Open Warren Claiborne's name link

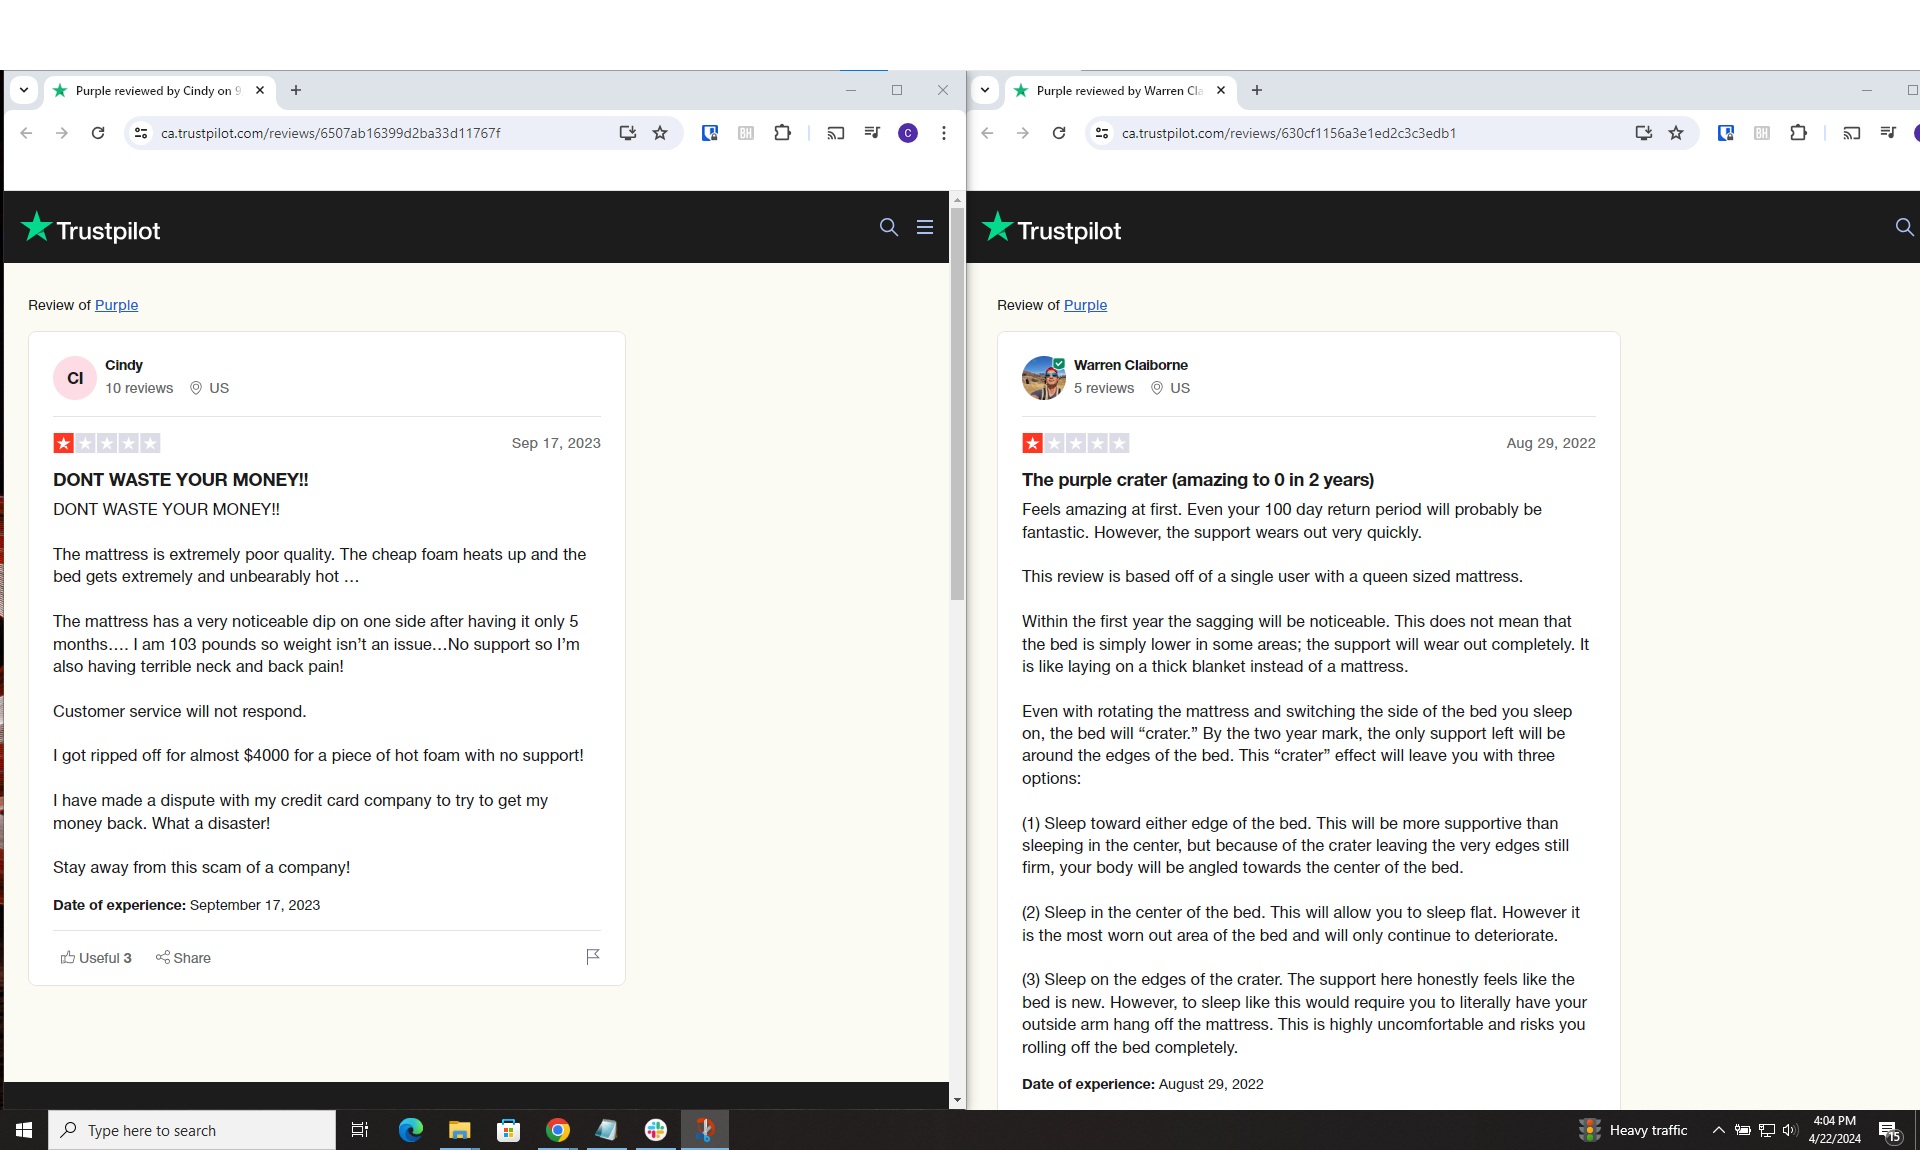point(1131,365)
